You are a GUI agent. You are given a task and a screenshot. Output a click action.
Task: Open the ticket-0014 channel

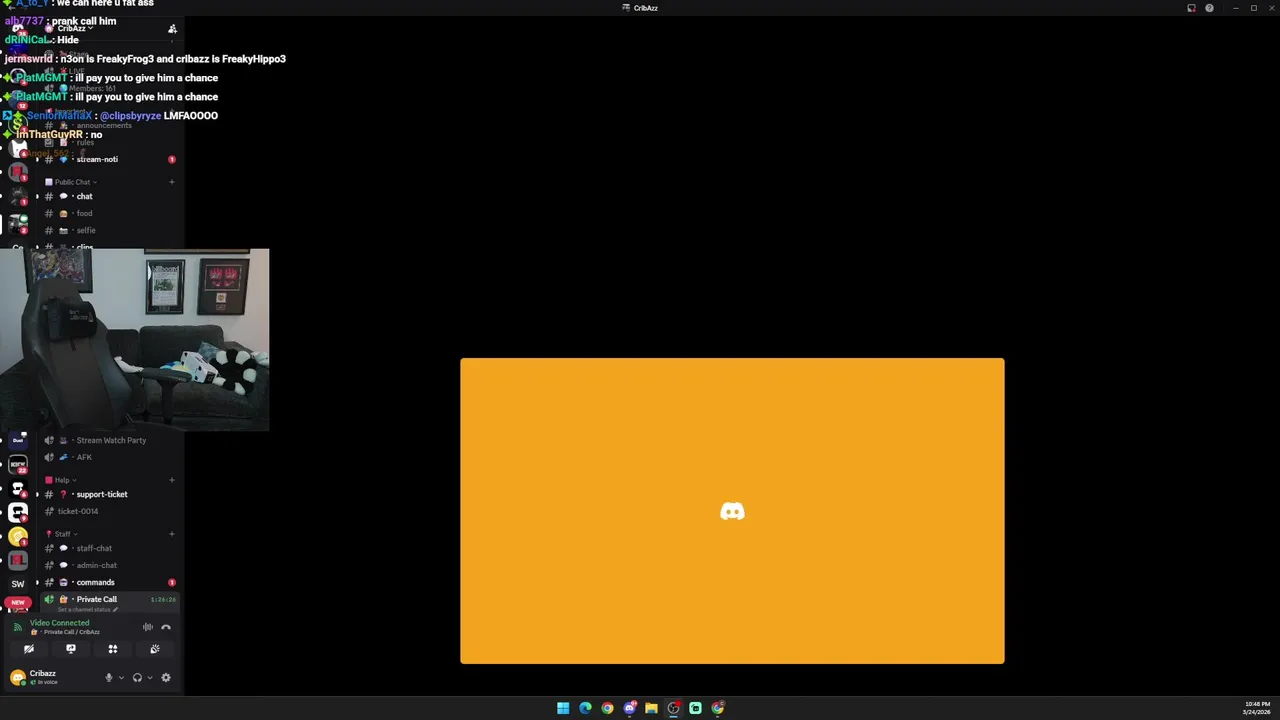[110, 511]
